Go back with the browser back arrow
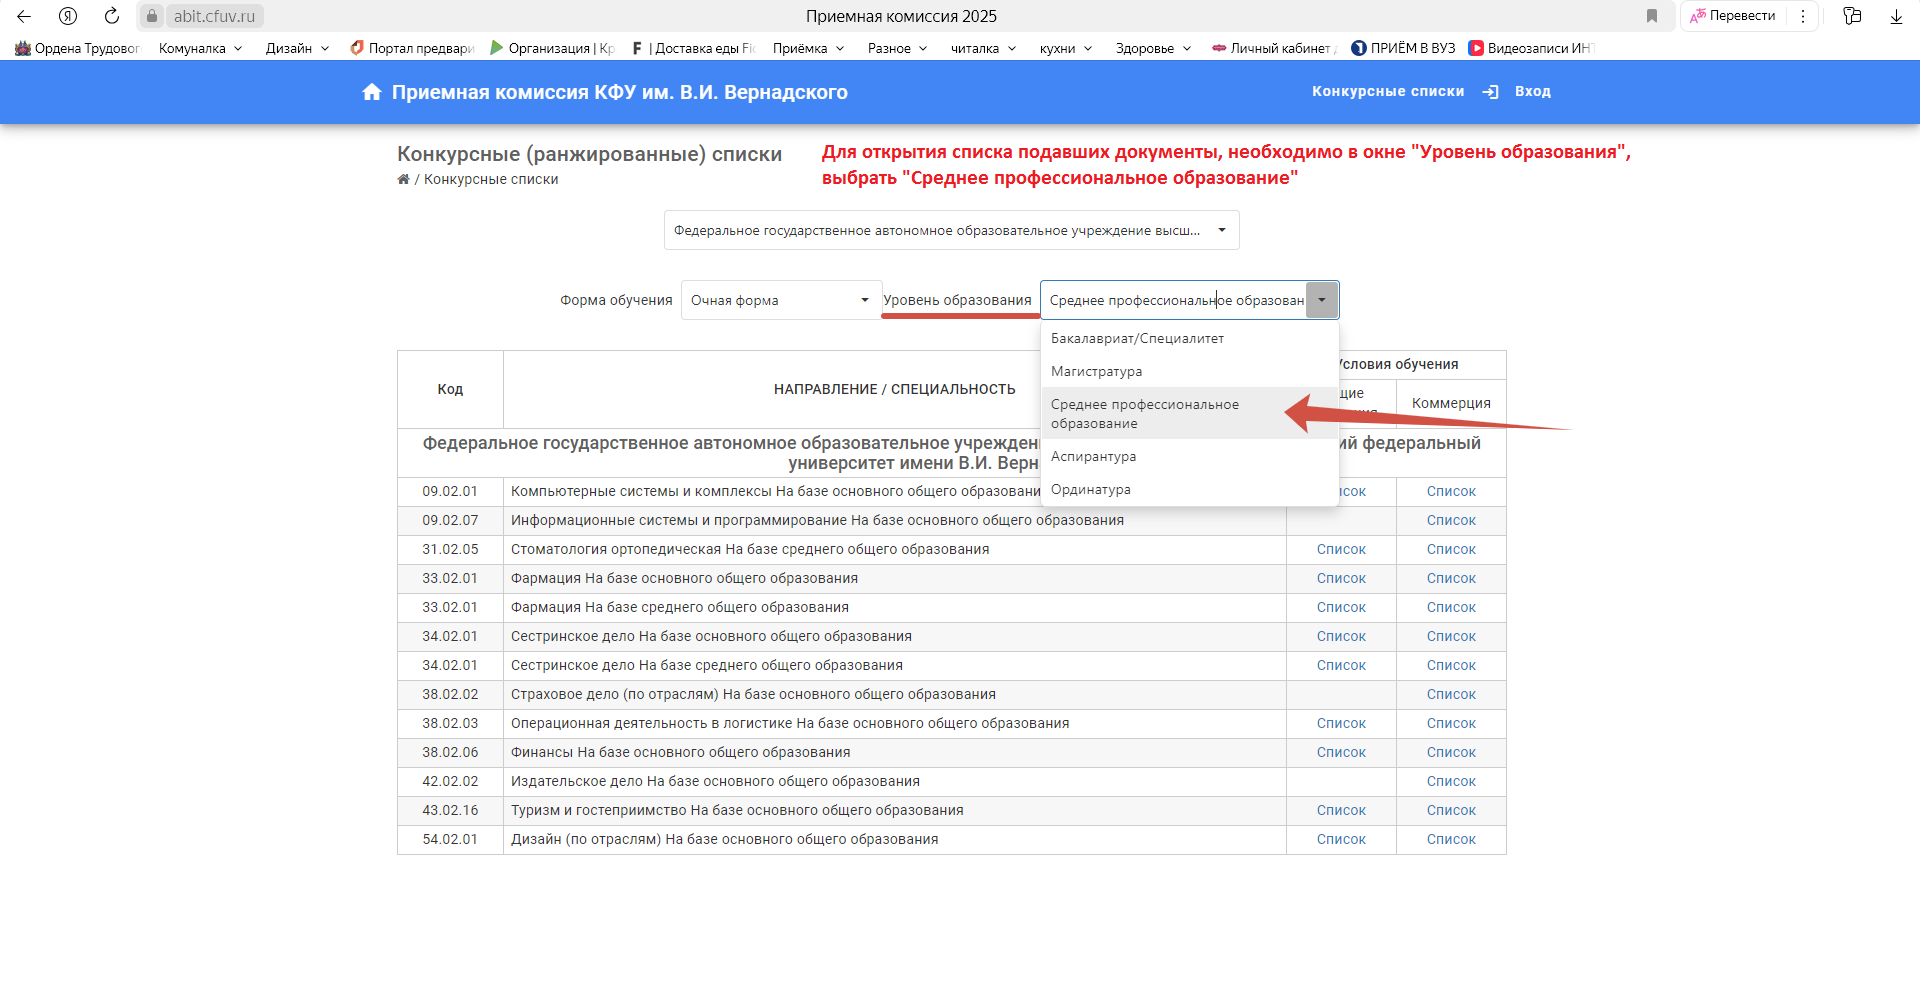Viewport: 1920px width, 998px height. point(24,16)
